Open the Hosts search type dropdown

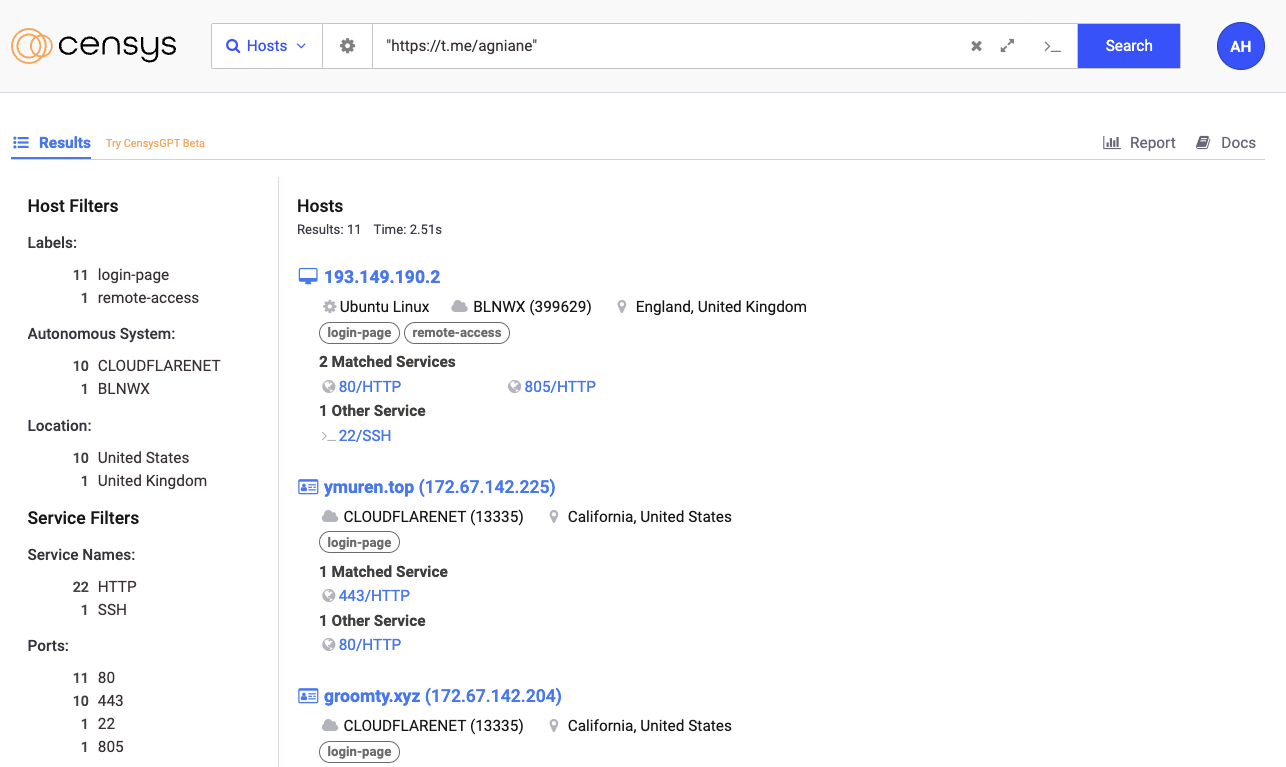point(267,46)
